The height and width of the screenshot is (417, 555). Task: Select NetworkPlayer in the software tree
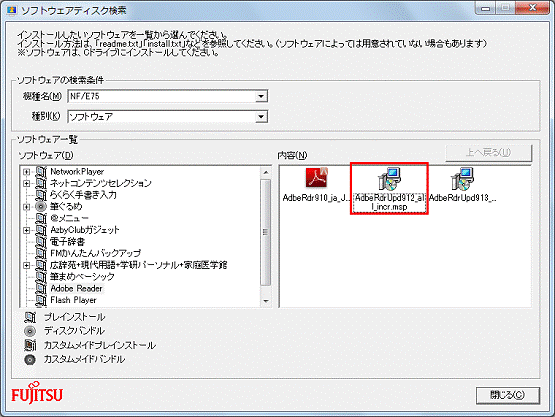coord(77,172)
